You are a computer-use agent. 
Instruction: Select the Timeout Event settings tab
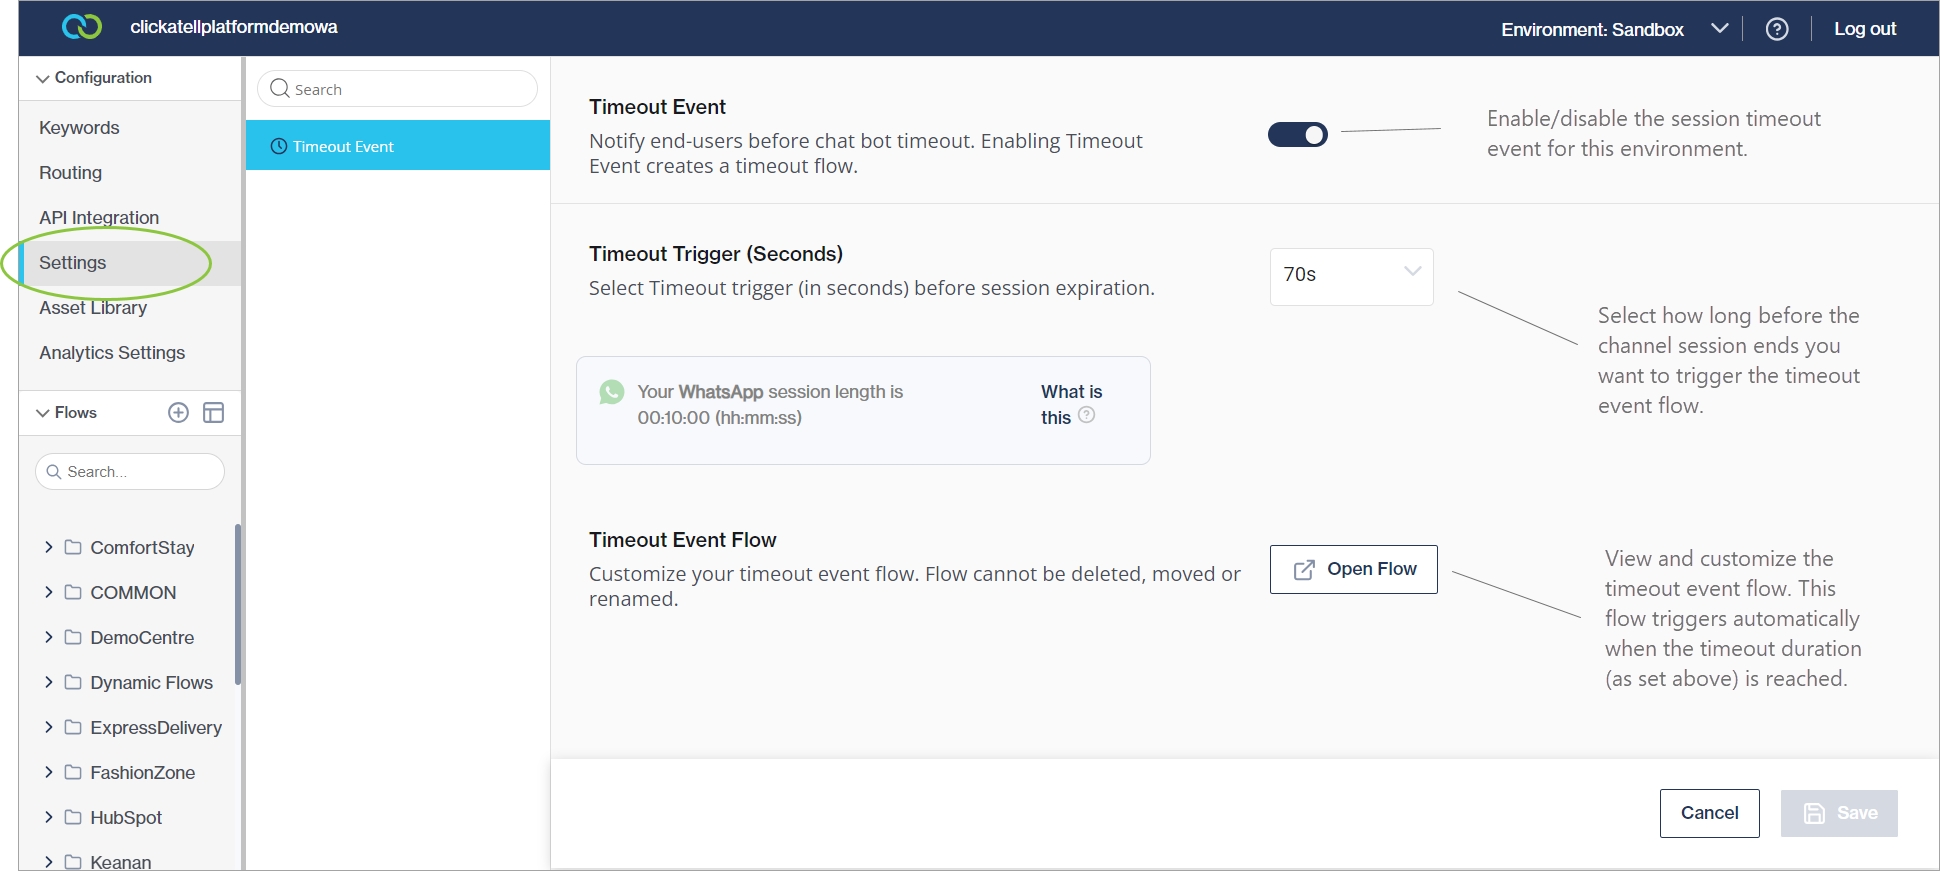397,146
